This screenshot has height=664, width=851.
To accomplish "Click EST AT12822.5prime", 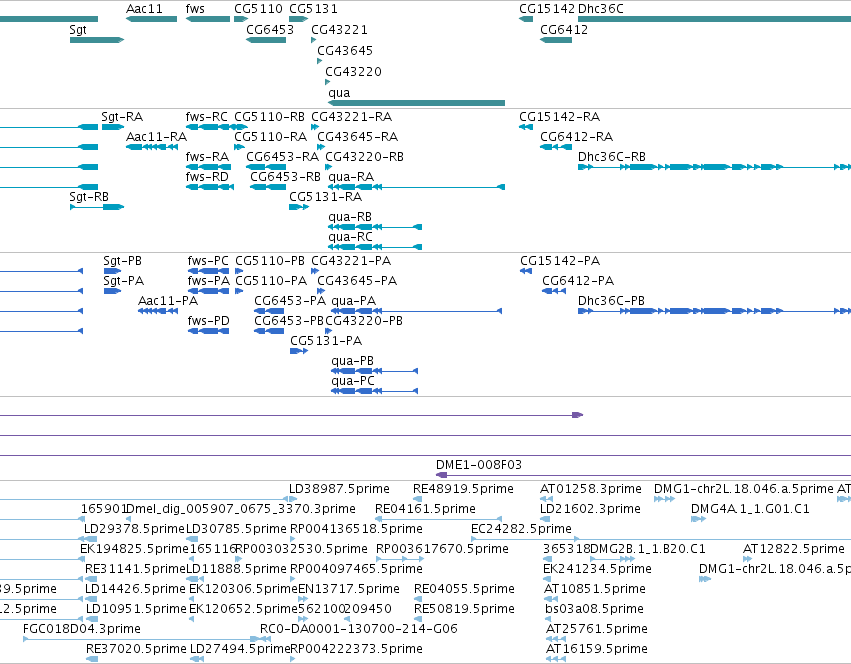I will [747, 559].
